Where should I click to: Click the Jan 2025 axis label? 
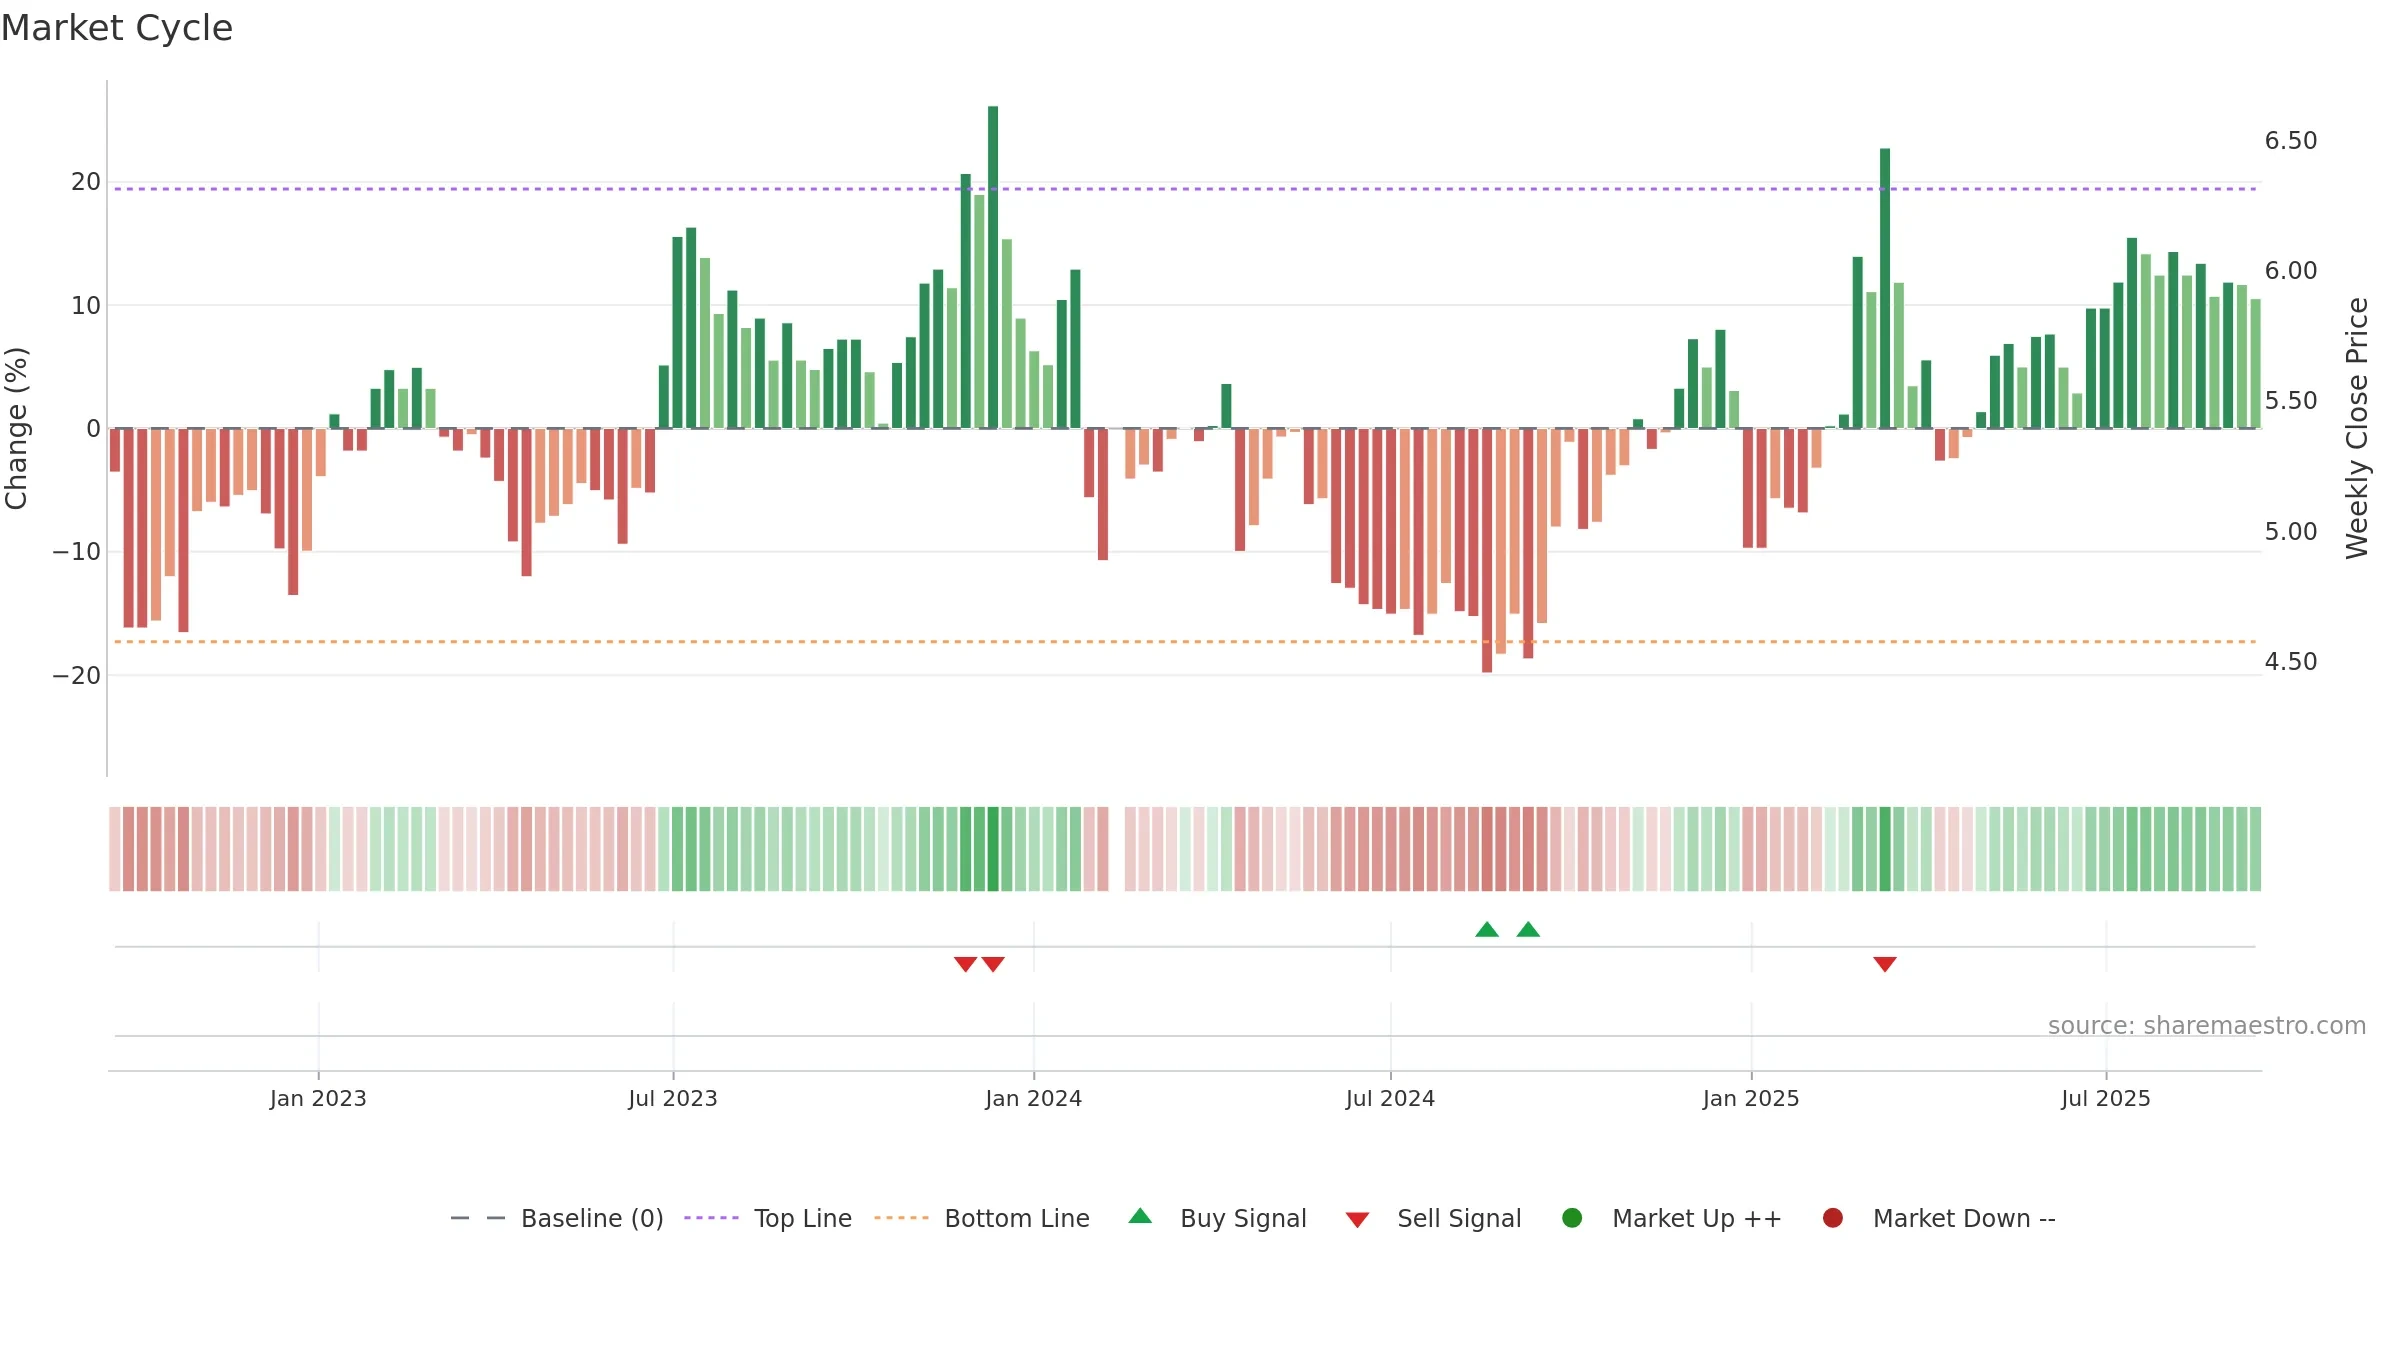(1751, 1098)
